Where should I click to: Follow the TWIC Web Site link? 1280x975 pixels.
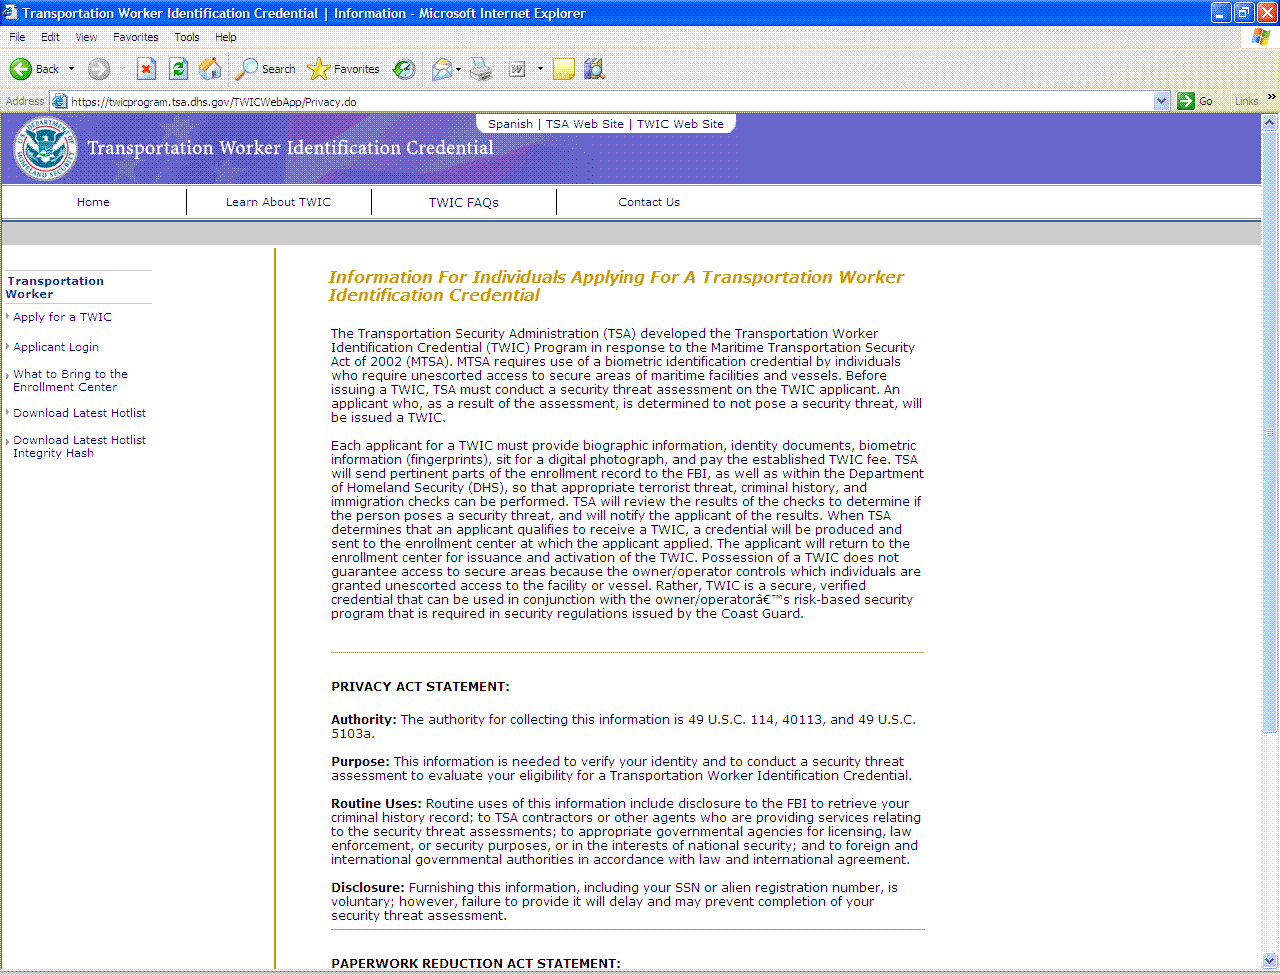click(680, 124)
